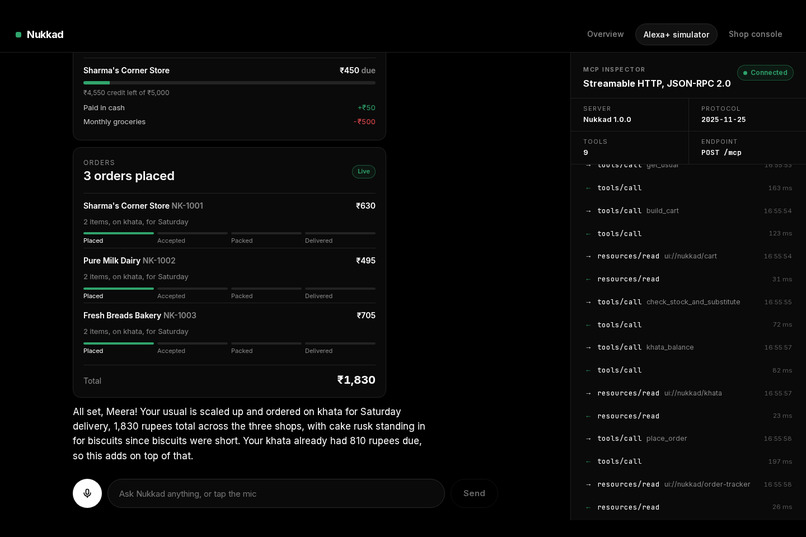The width and height of the screenshot is (806, 537).
Task: Select Sharma's Corner Store NK-1001 order
Action: (229, 221)
